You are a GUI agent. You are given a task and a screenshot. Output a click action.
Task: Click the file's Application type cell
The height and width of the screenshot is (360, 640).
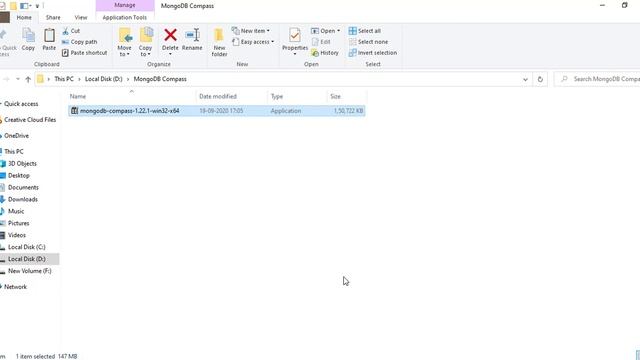coord(286,111)
